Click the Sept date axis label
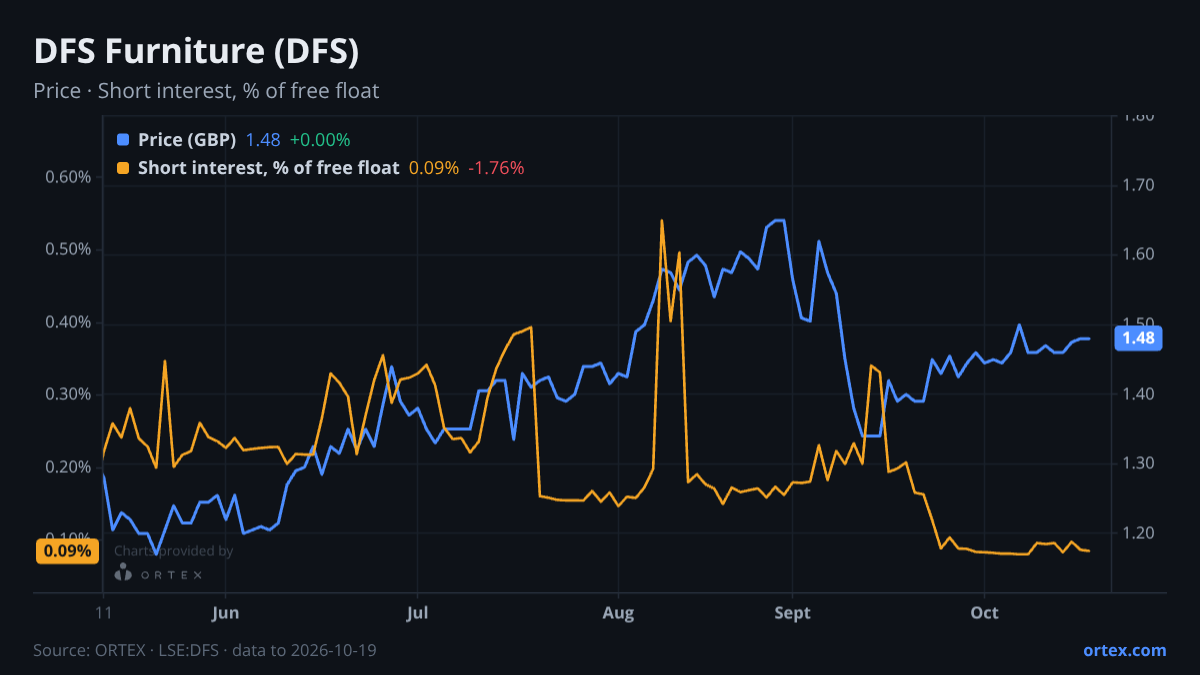Image resolution: width=1200 pixels, height=675 pixels. (792, 612)
